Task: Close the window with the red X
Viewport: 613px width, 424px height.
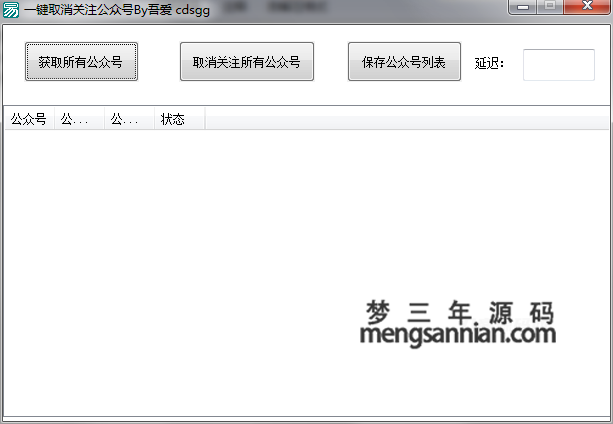Action: click(x=587, y=6)
